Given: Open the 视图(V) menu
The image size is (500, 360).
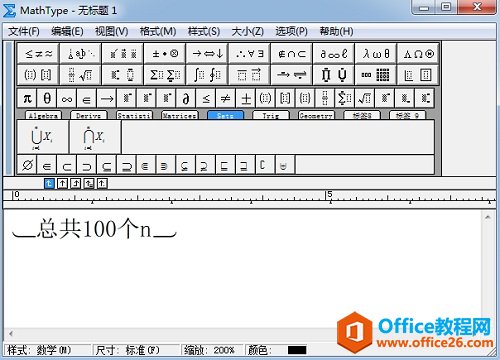Looking at the screenshot, I should (x=111, y=31).
